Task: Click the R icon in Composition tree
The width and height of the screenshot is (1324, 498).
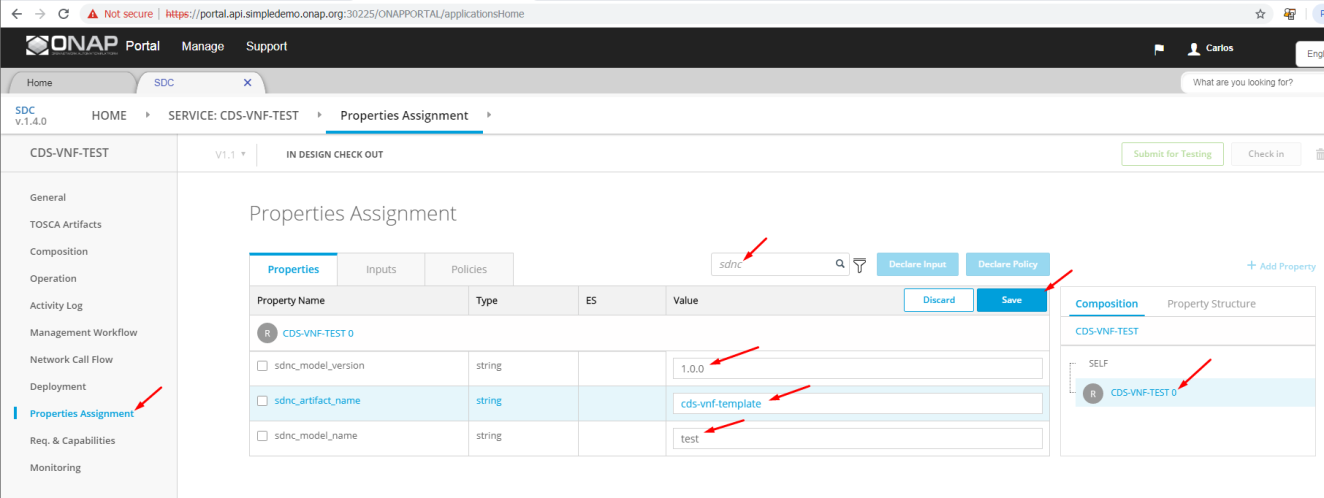Action: (x=1093, y=393)
